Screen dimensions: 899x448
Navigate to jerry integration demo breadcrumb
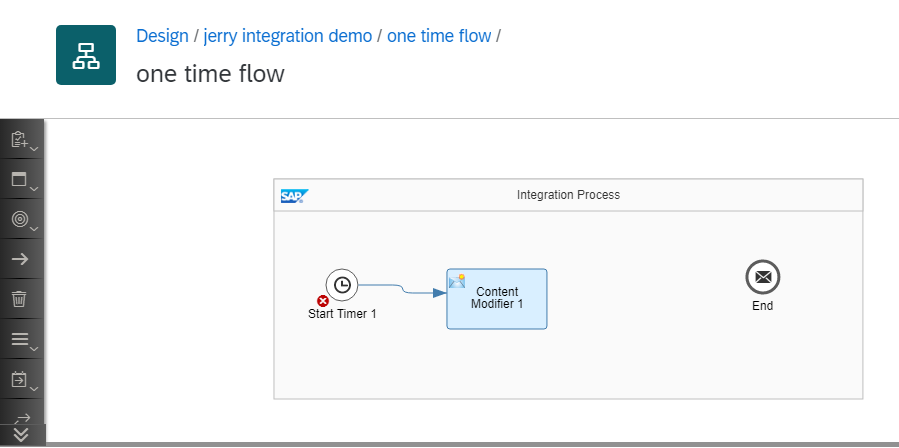coord(288,36)
